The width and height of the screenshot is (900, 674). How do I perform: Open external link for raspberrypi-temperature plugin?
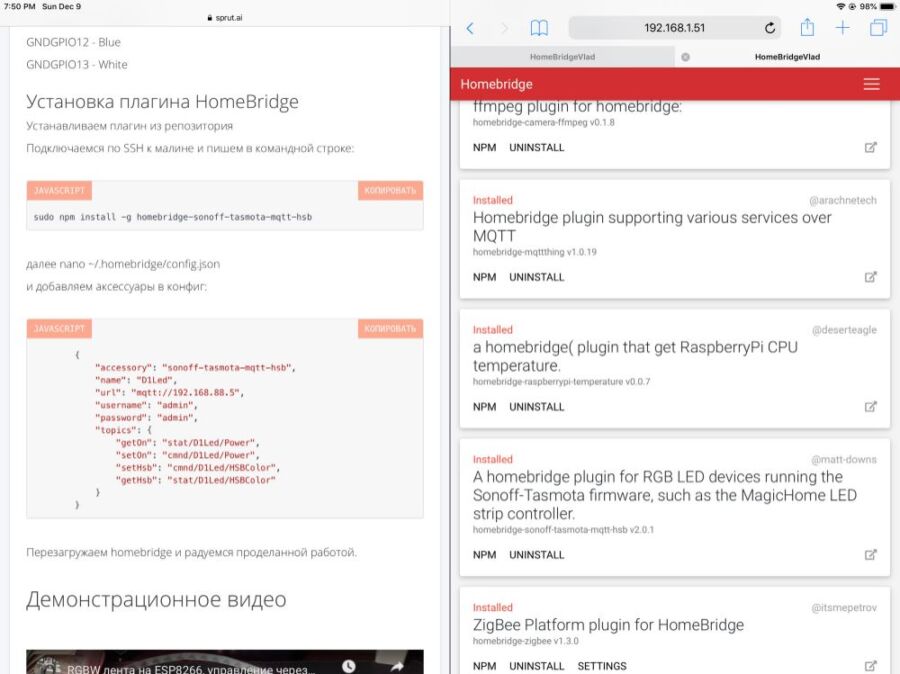[x=870, y=407]
